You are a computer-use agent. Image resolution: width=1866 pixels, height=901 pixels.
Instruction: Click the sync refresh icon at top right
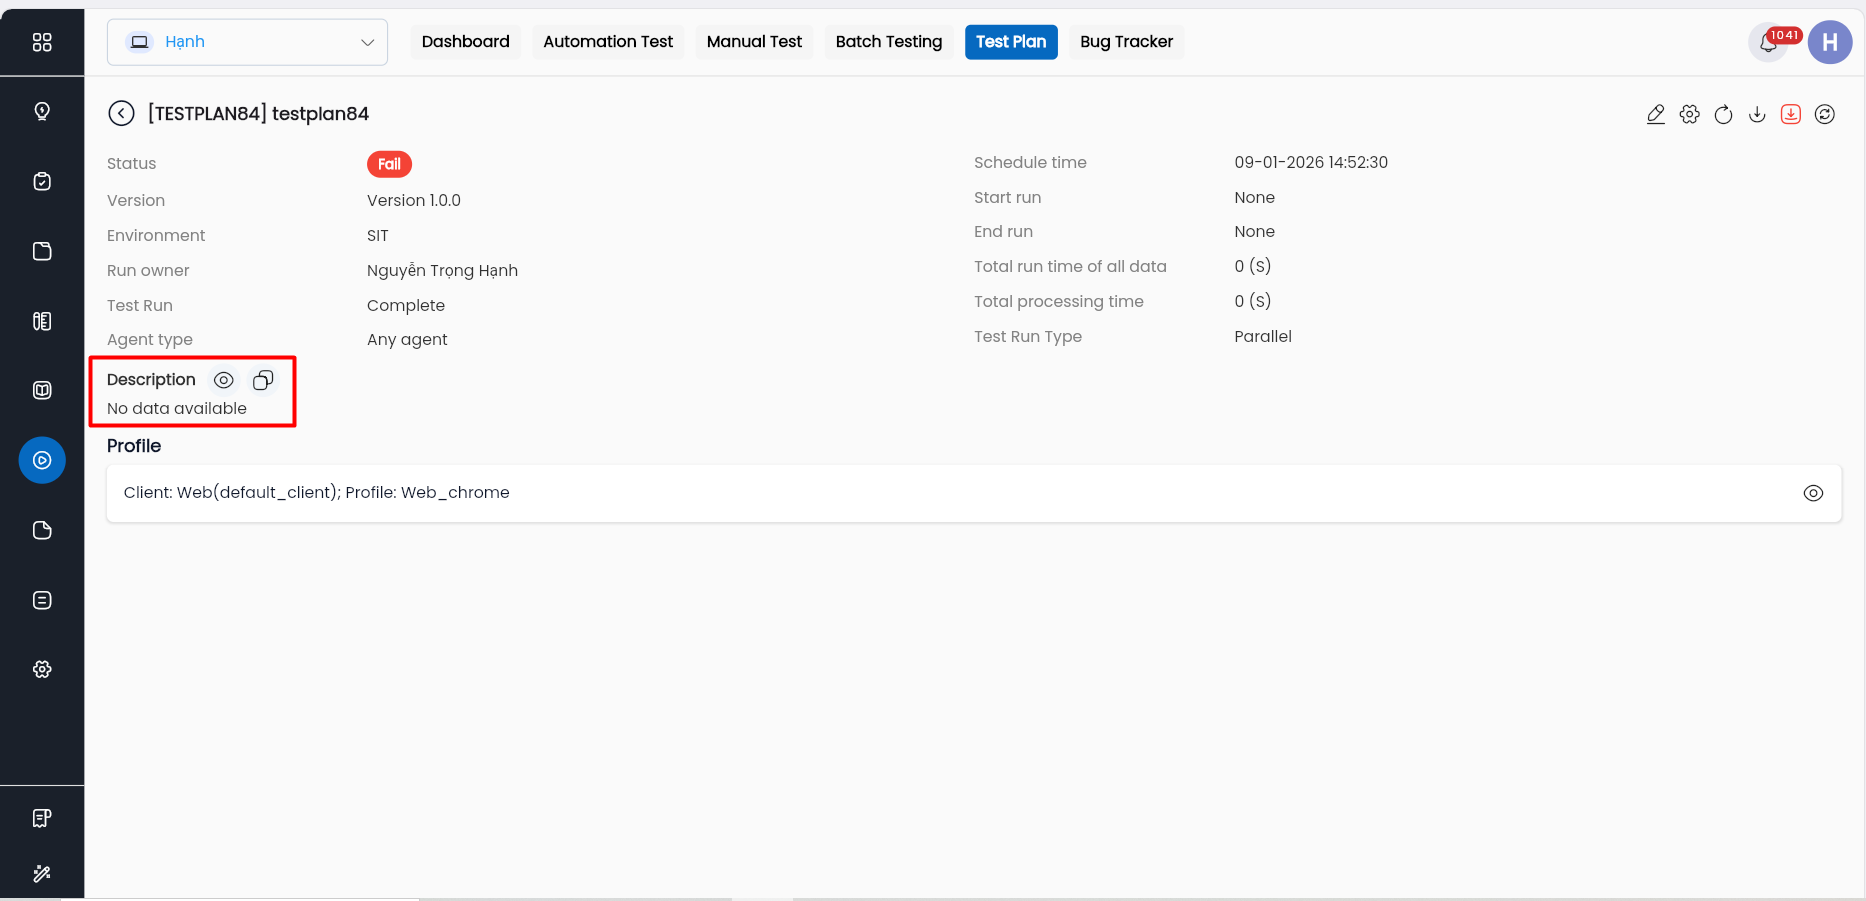coord(1825,114)
